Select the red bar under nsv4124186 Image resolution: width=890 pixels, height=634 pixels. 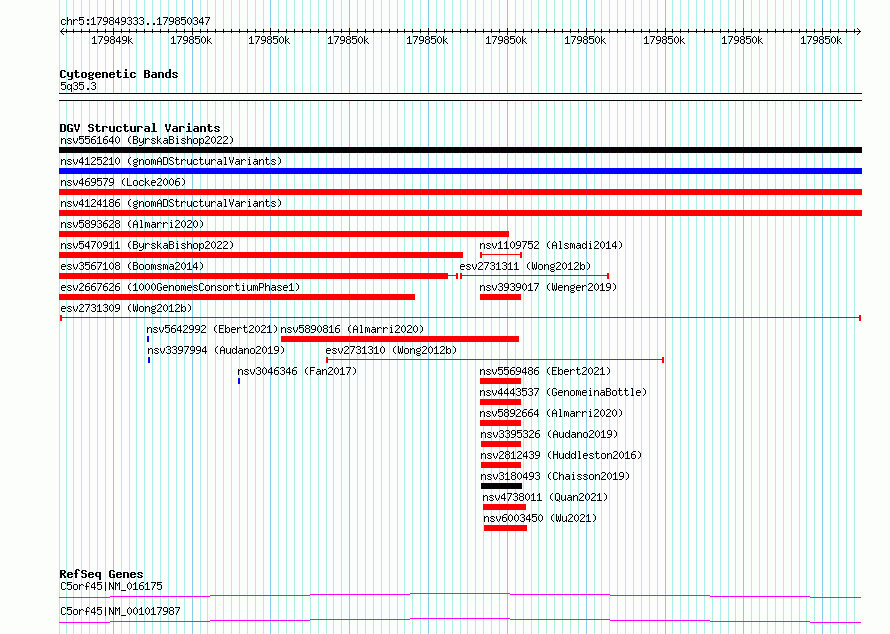[460, 213]
